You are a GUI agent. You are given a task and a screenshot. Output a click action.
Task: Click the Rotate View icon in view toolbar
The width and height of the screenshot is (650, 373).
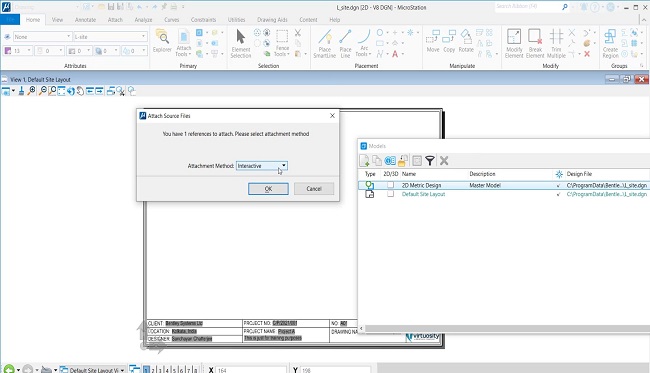click(71, 91)
